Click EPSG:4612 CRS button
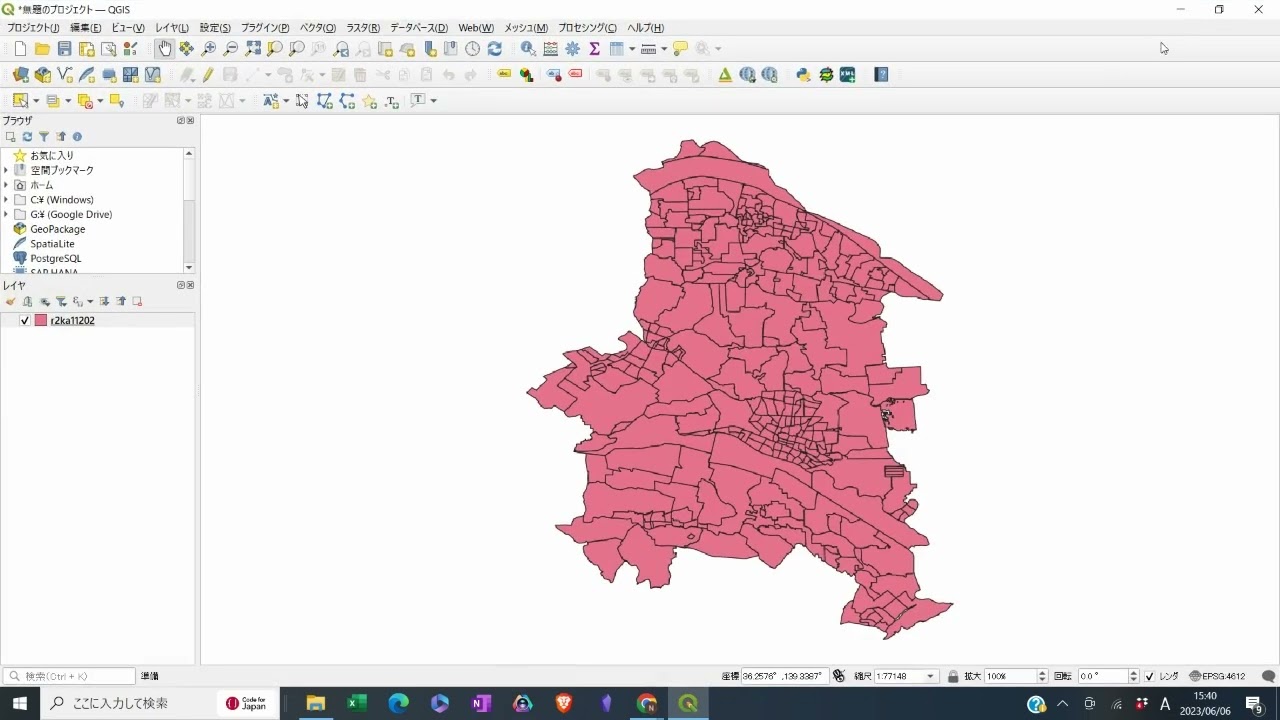Image resolution: width=1280 pixels, height=720 pixels. click(x=1217, y=677)
